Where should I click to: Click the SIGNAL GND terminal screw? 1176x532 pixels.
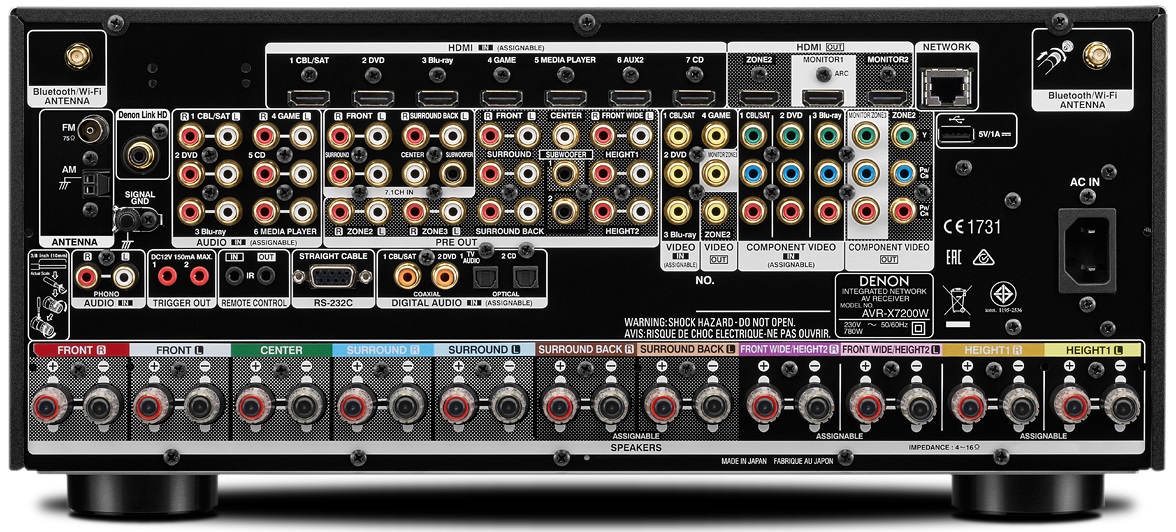(126, 216)
